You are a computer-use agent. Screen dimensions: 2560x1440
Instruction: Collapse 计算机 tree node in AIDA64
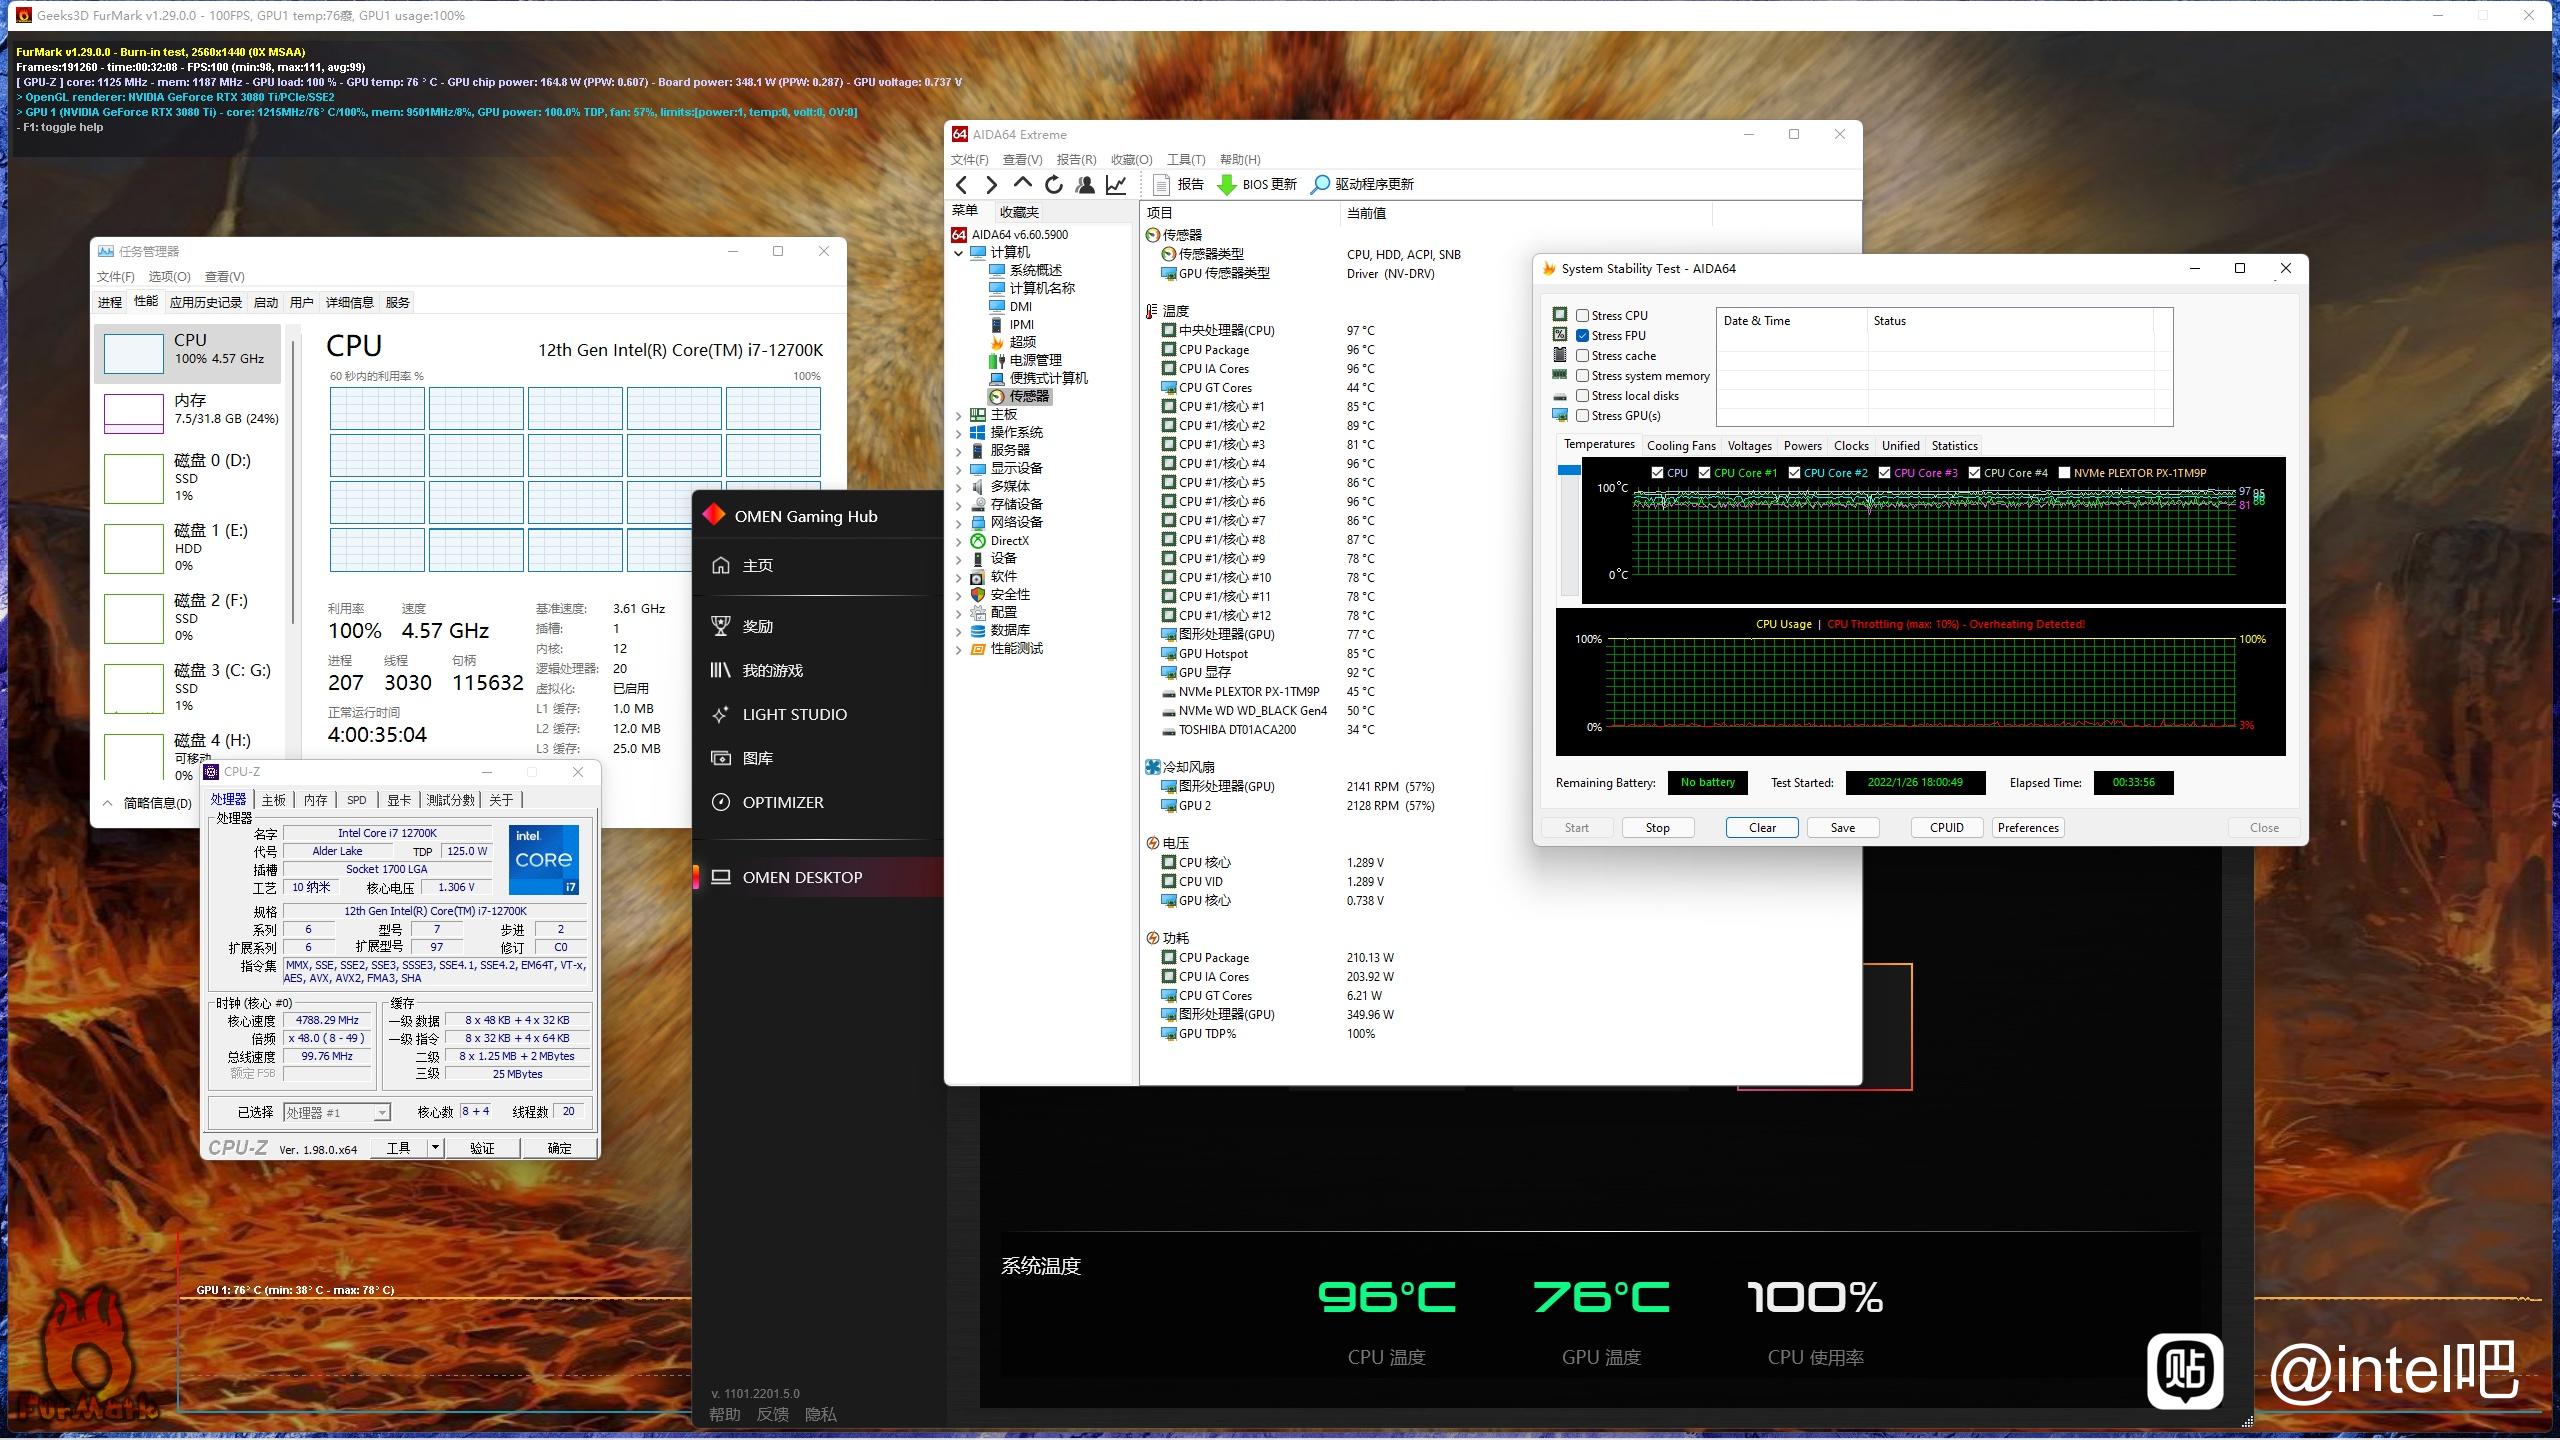958,253
